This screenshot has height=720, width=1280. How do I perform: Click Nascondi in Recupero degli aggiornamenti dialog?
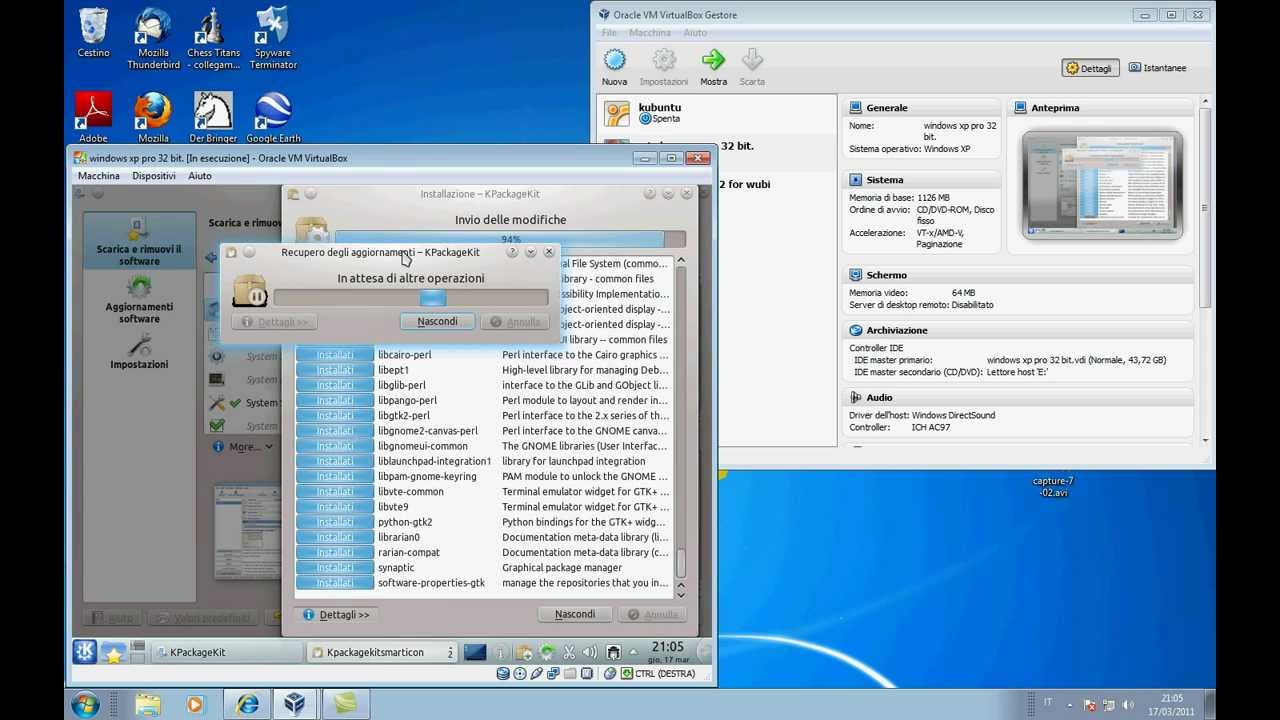click(437, 322)
